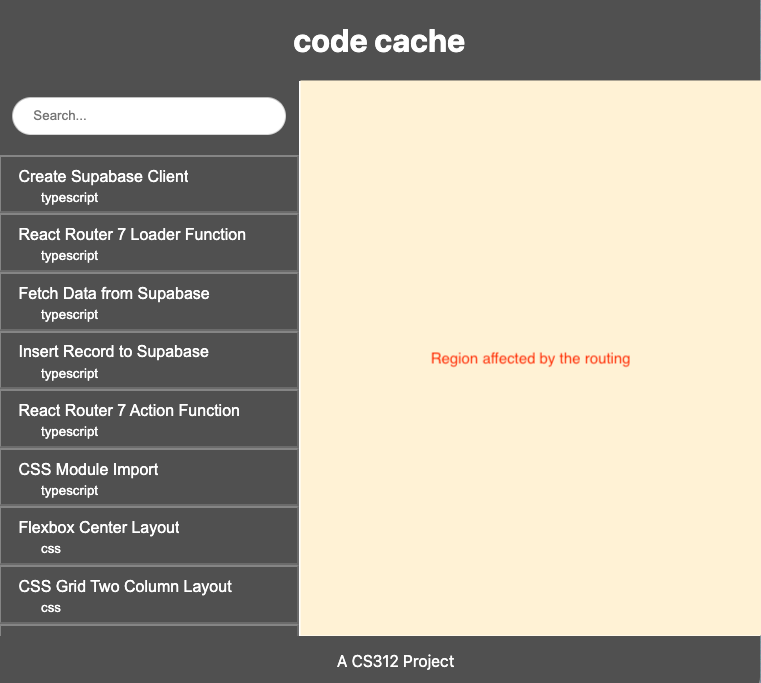
Task: Select Insert Record to Supabase snippet
Action: pos(113,352)
